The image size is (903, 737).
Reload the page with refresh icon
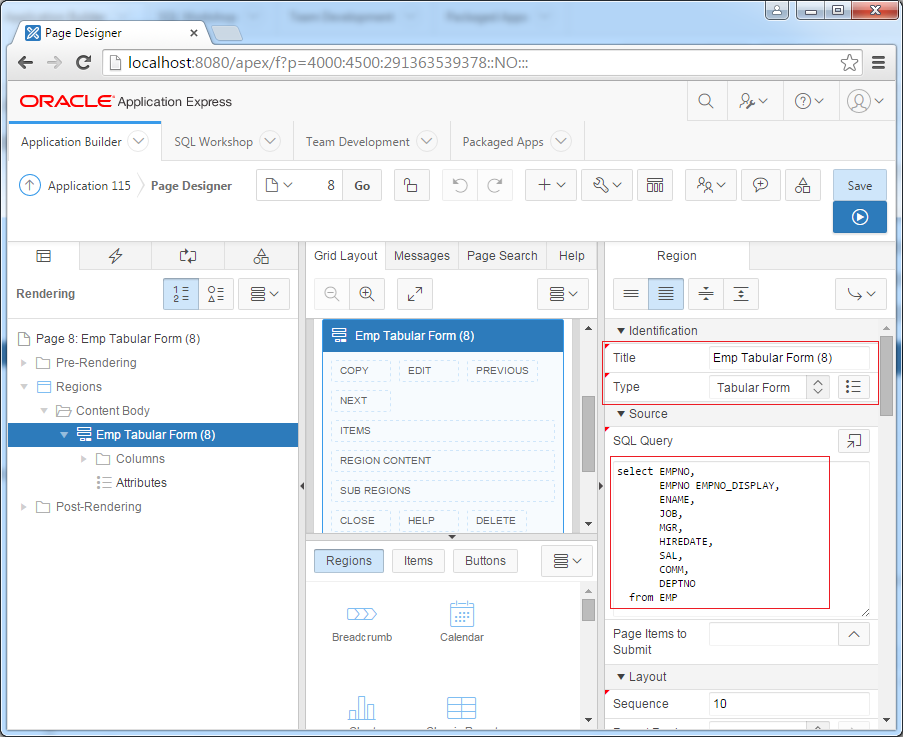click(84, 62)
